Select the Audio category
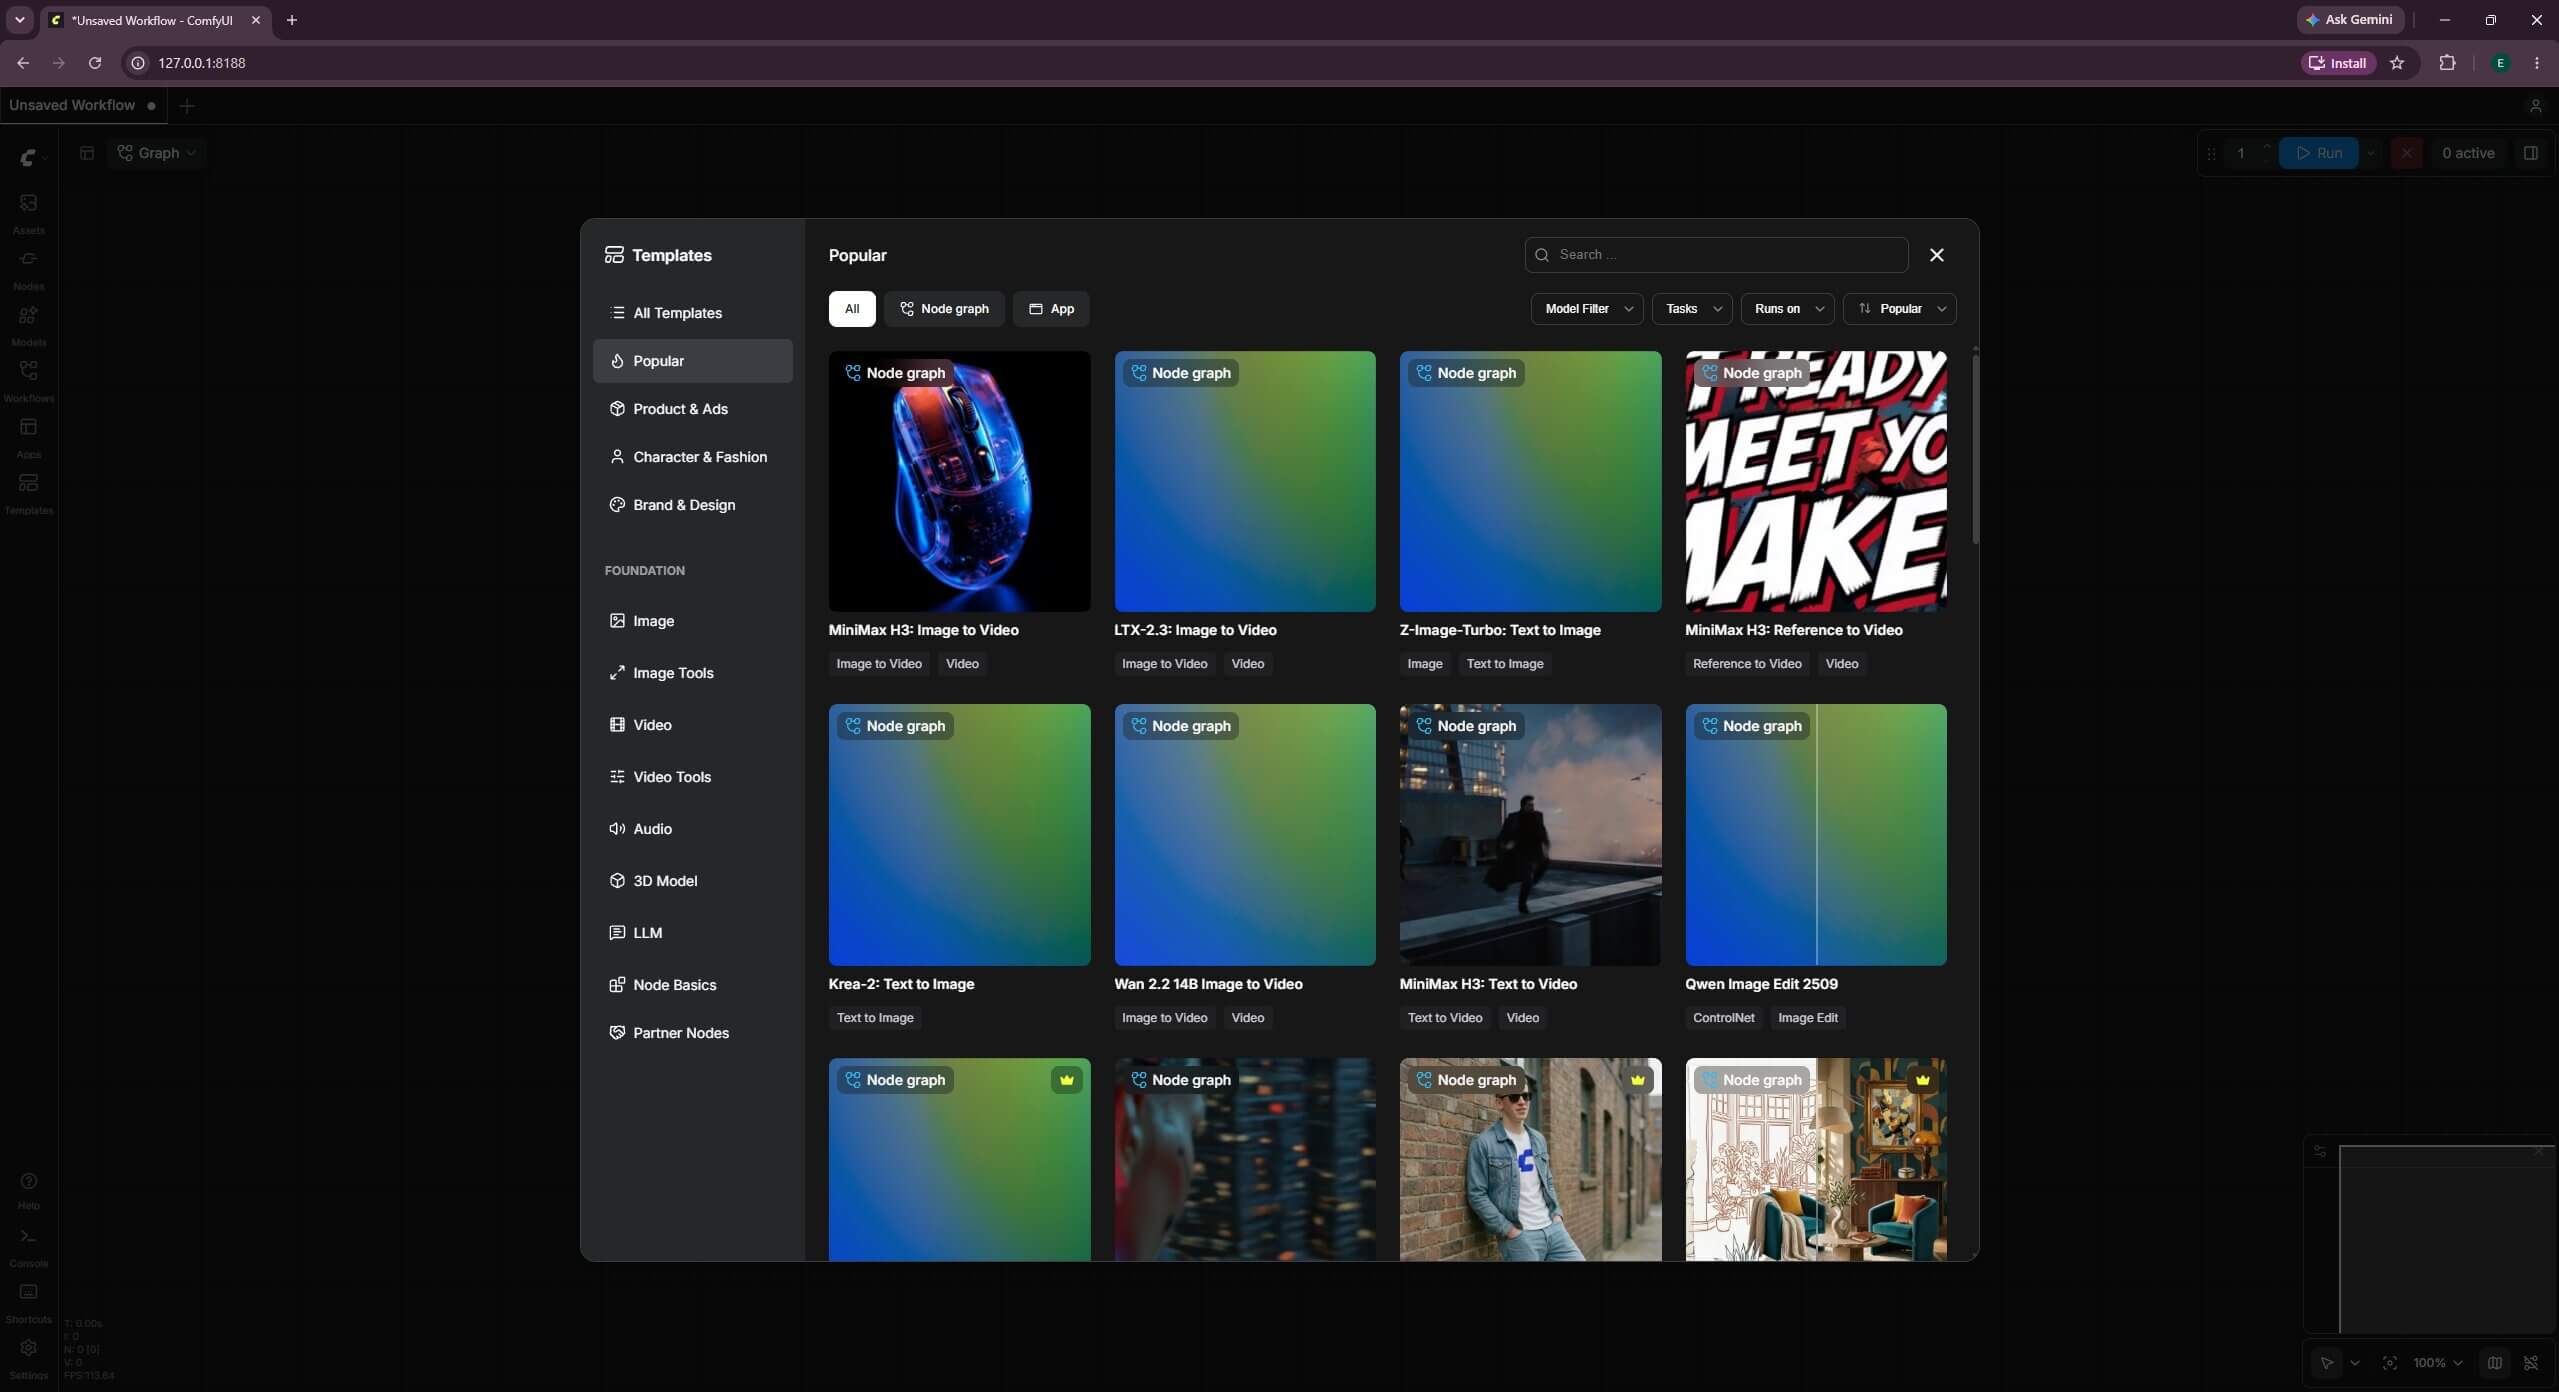This screenshot has width=2559, height=1392. point(692,829)
